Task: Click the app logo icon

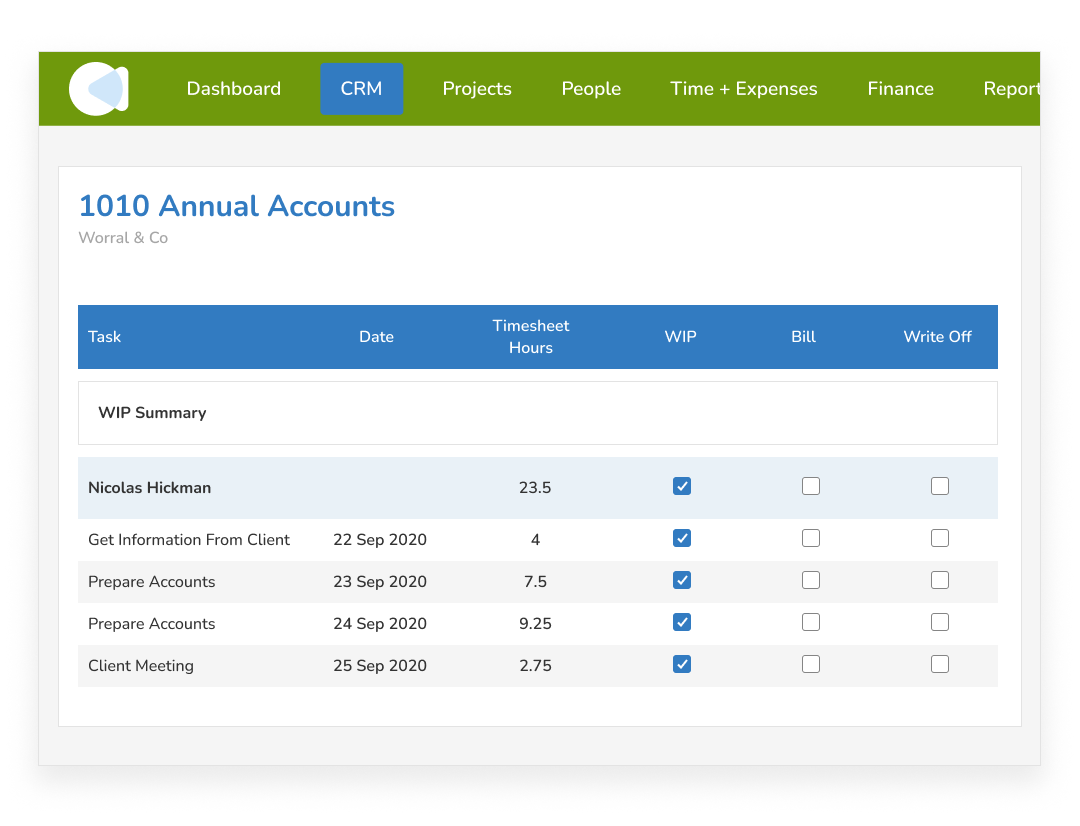Action: pos(98,89)
